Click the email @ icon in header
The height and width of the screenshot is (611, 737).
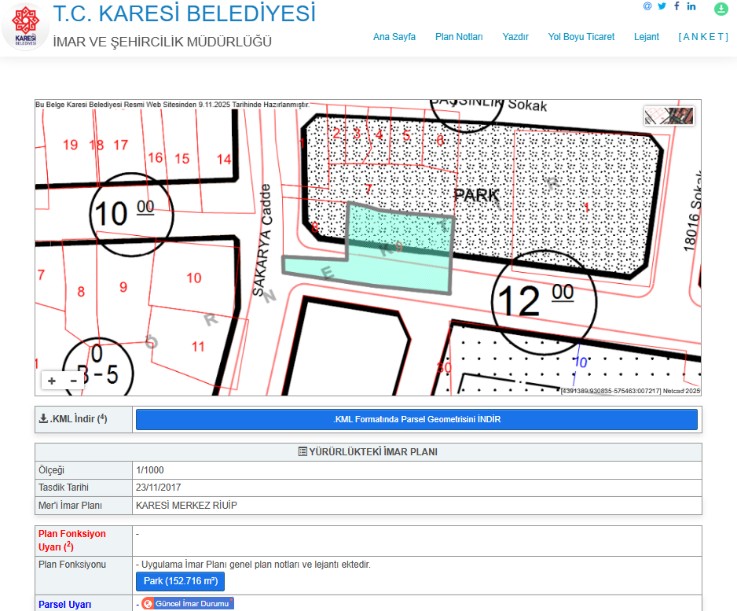pos(647,6)
